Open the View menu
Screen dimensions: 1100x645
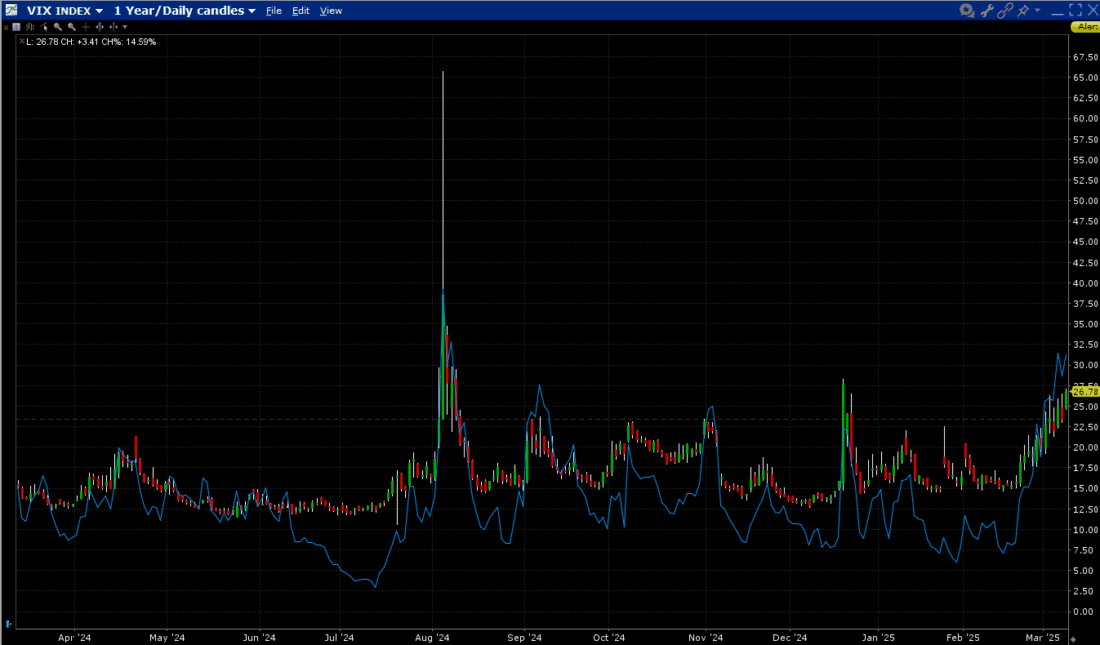click(x=331, y=11)
